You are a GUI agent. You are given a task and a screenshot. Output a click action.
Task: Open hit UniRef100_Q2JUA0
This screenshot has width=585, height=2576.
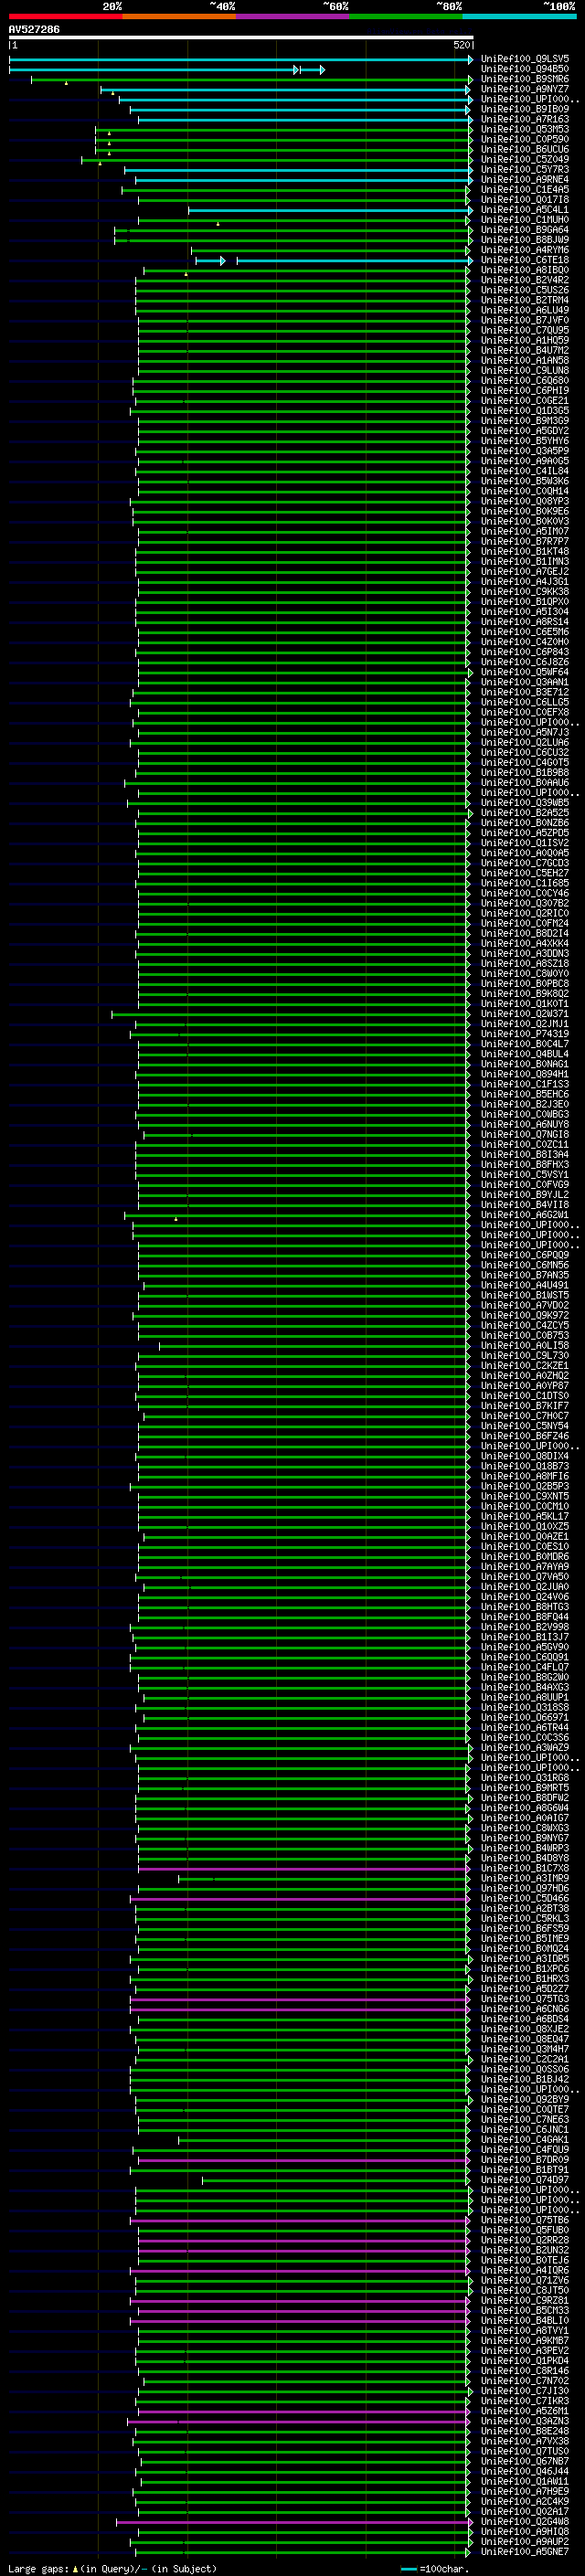click(x=524, y=1587)
